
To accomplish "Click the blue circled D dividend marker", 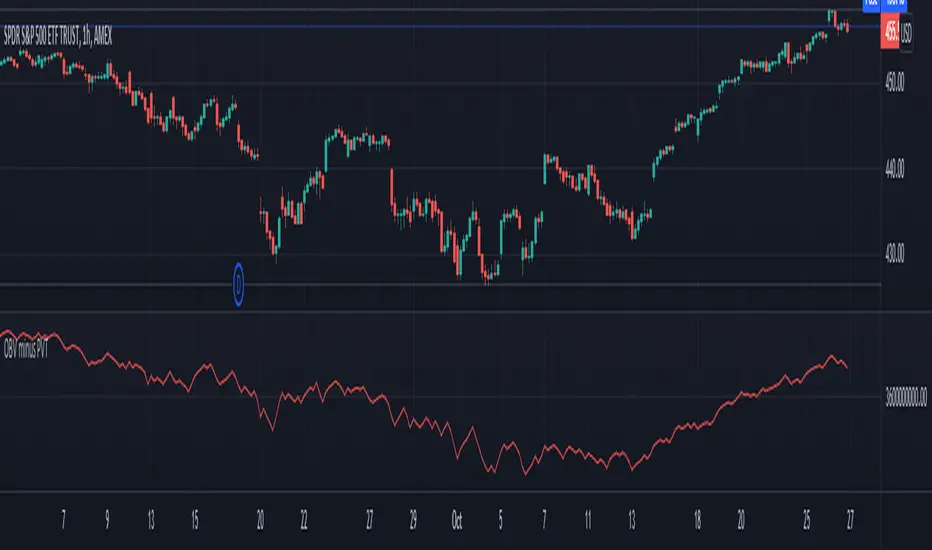I will (x=238, y=285).
